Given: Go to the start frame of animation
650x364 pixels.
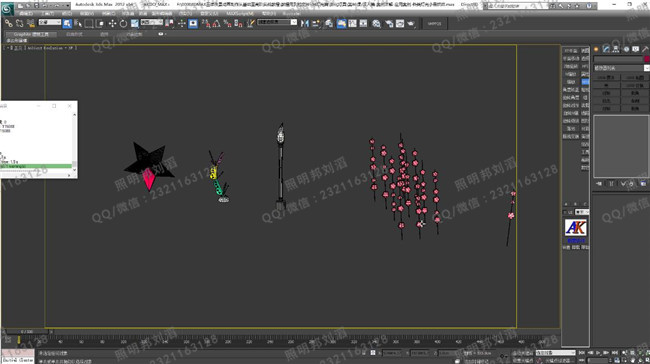Looking at the screenshot, I should pos(582,353).
